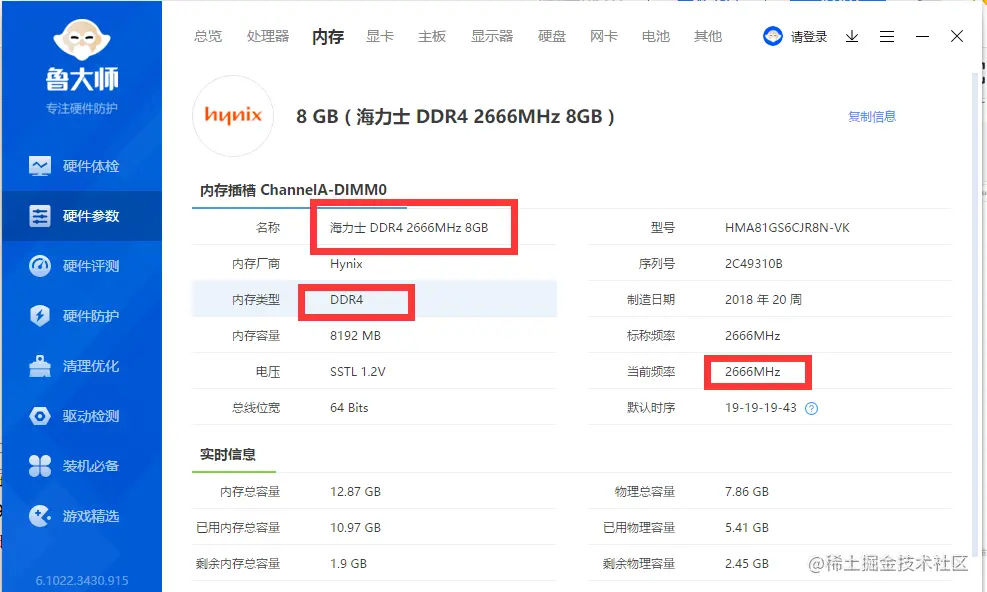Open 装机必备 software section
Screen dimensions: 987x592
pos(82,466)
